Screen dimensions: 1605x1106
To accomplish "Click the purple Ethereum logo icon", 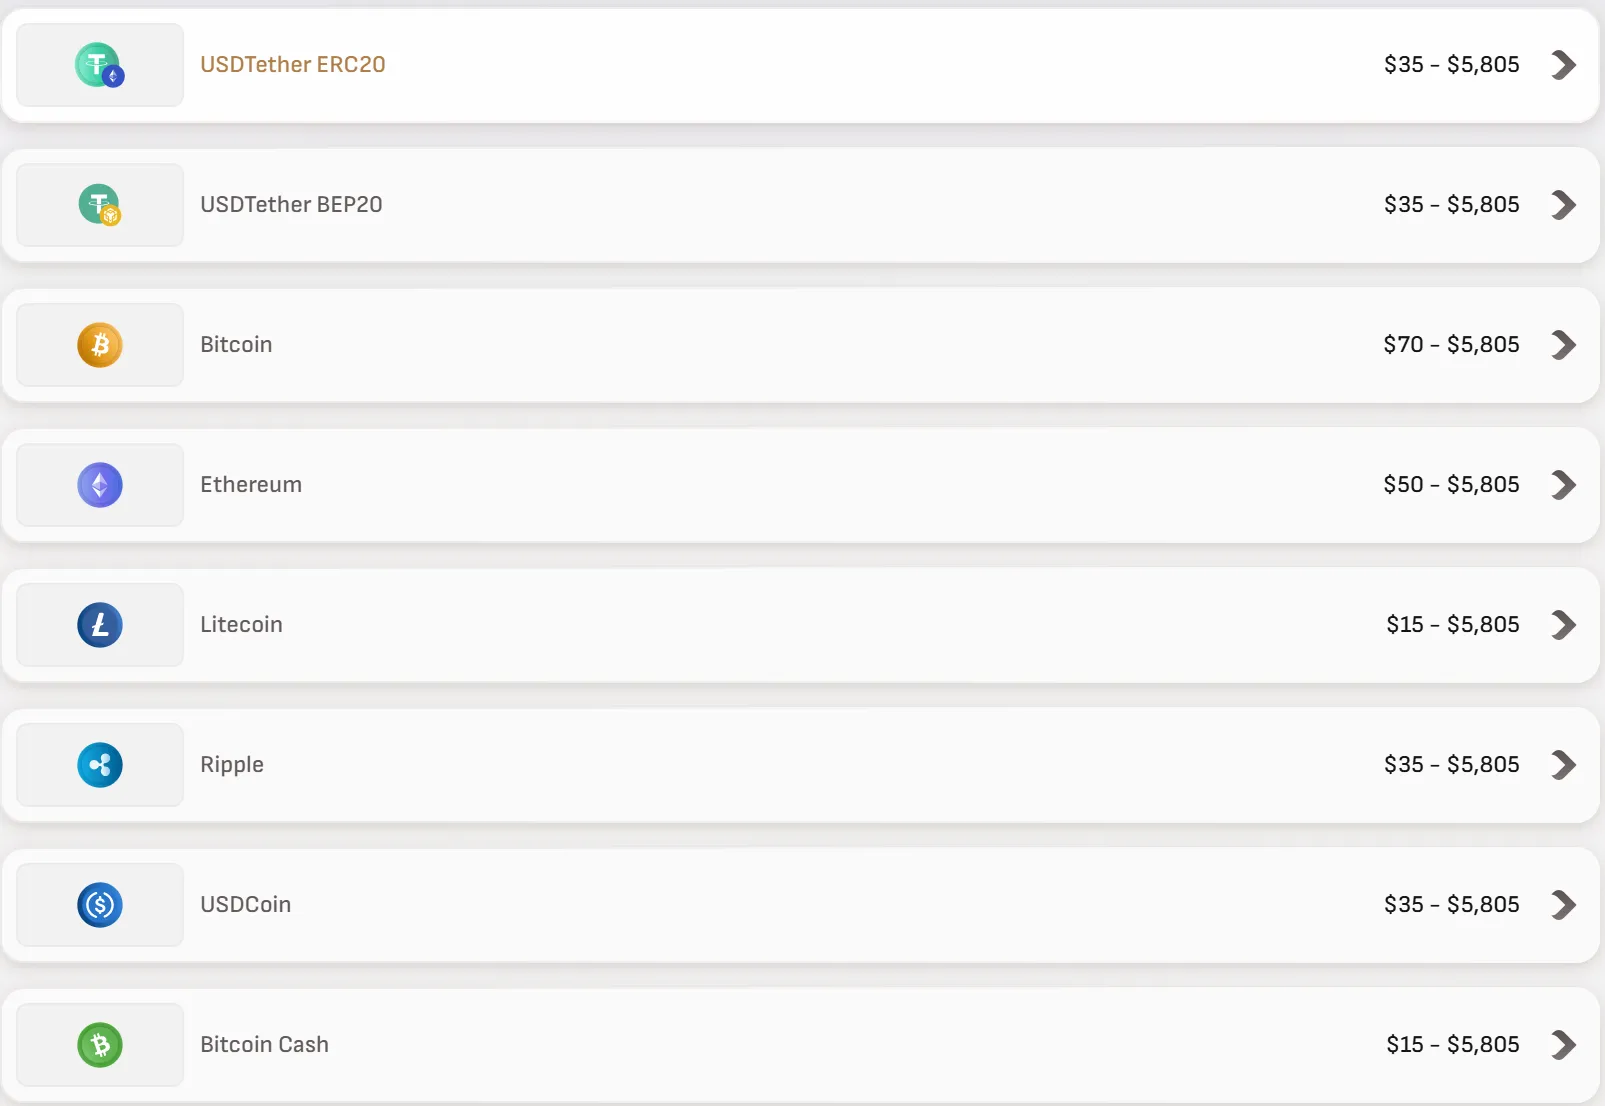I will pyautogui.click(x=100, y=485).
